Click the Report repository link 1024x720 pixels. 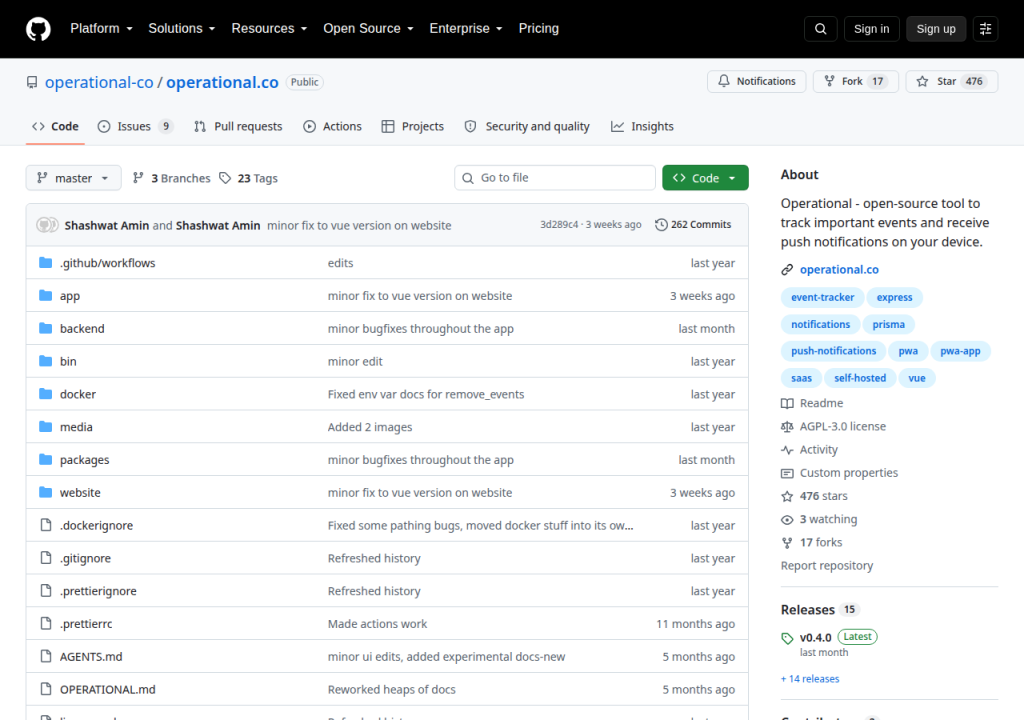[x=827, y=566]
